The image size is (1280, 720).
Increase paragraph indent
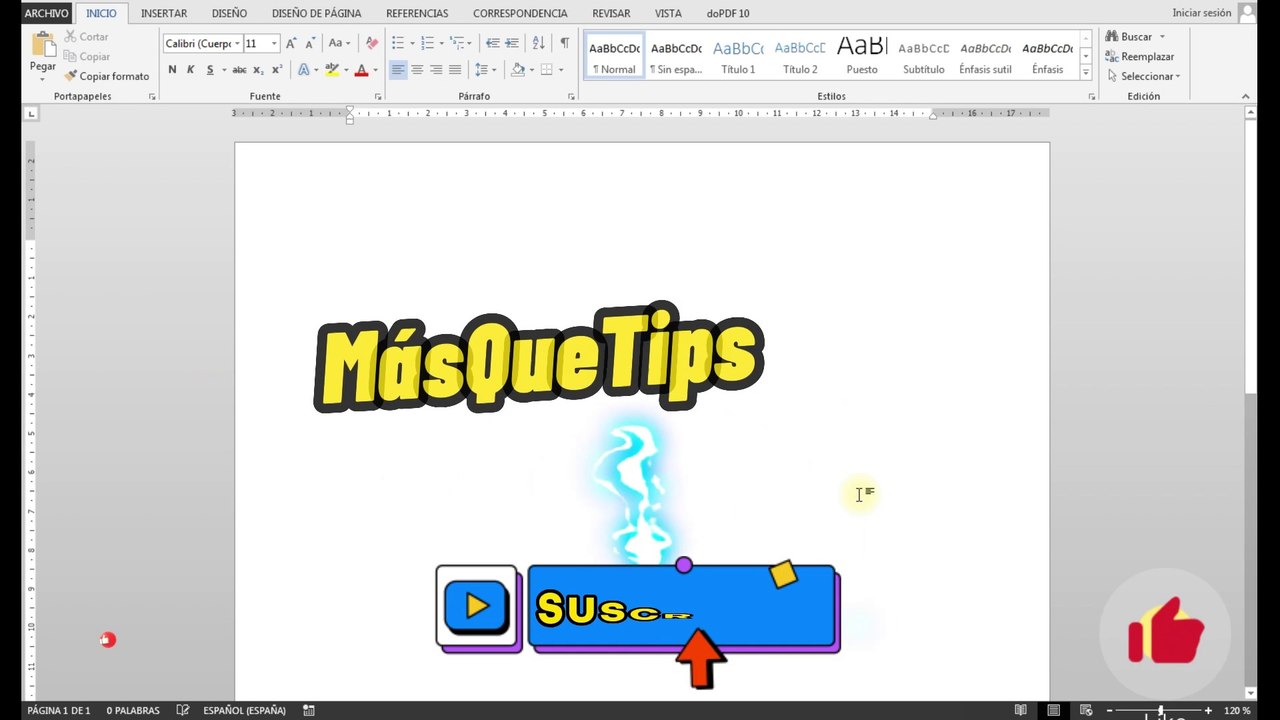pos(511,43)
